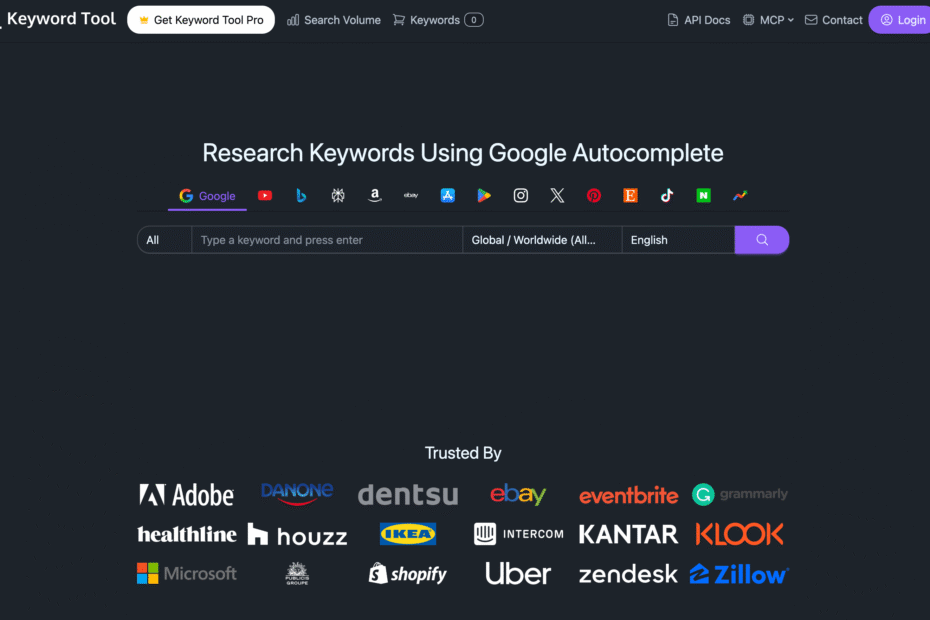
Task: Click the KLOOK logo
Action: 740,534
